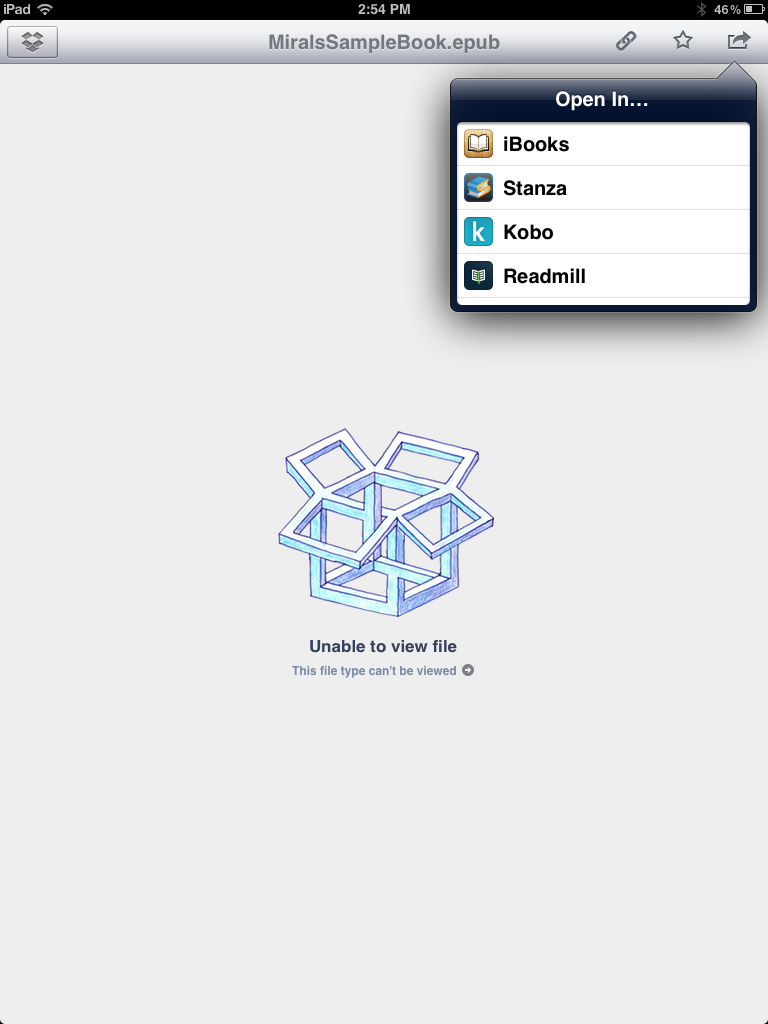Tap the impossible box illustration
This screenshot has height=1024, width=768.
tap(385, 522)
